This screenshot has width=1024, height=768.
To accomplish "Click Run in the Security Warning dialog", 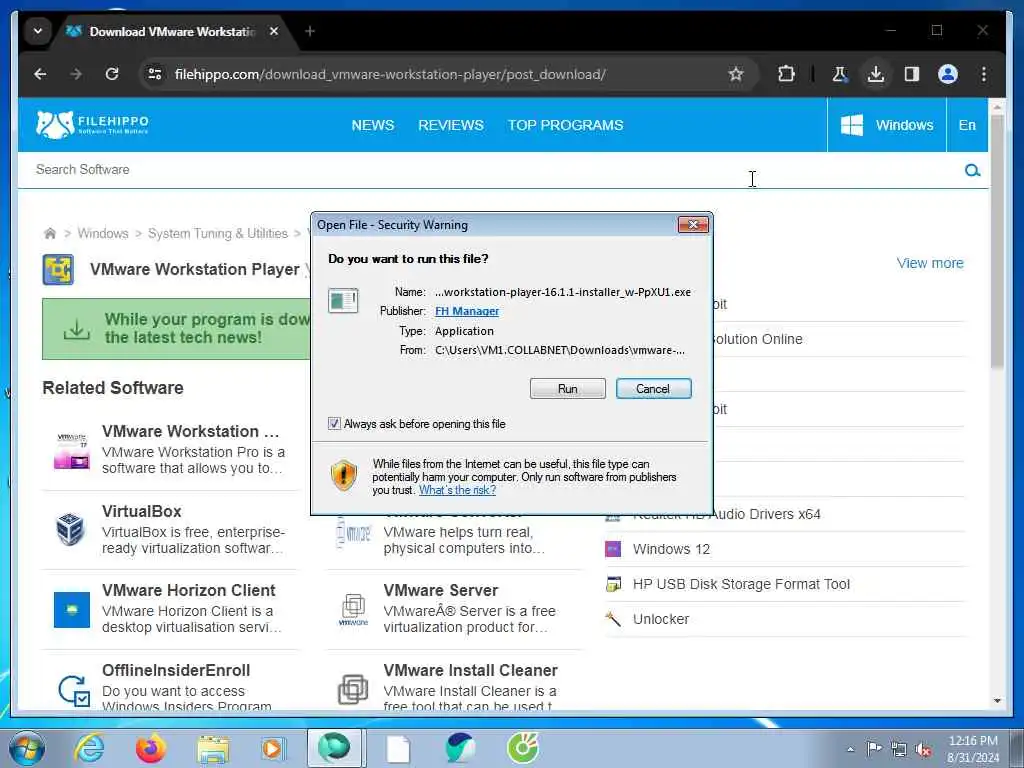I will (568, 389).
